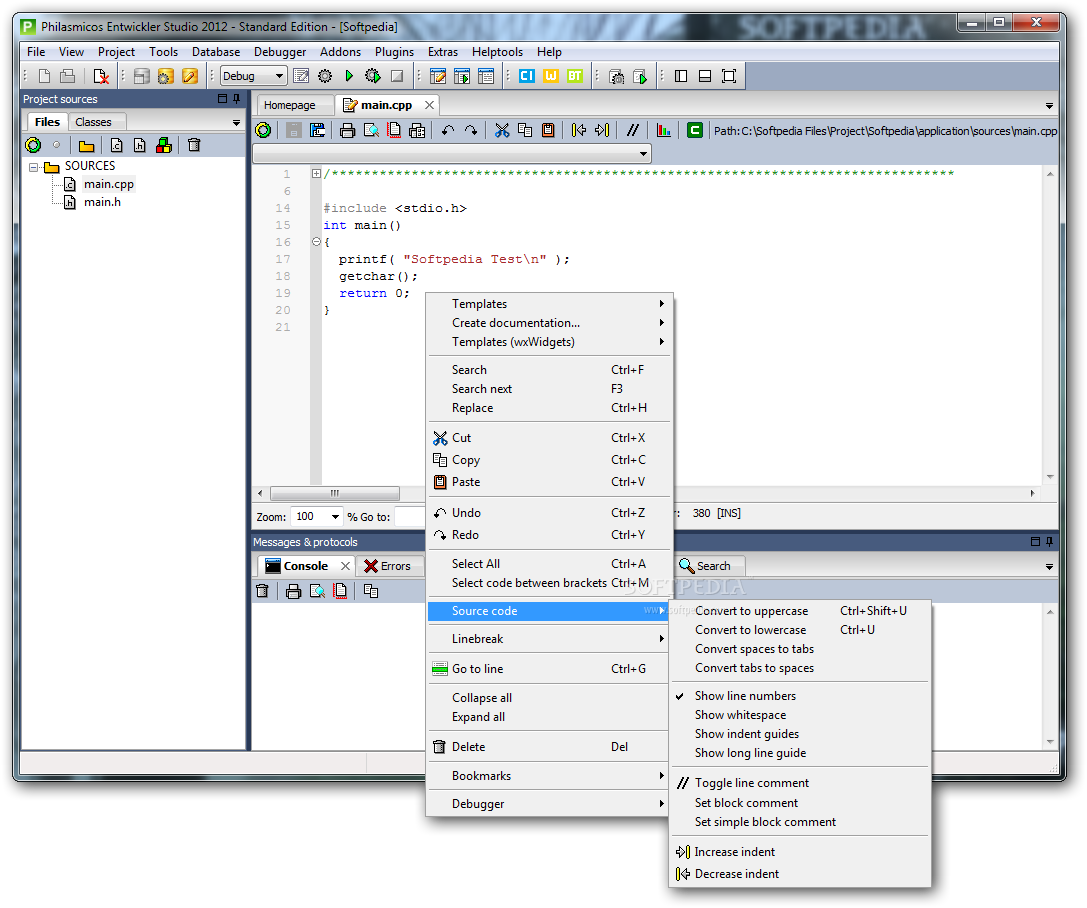Screen dimensions: 1087x908
Task: Open editor tab list dropdown arrow
Action: [x=1050, y=106]
